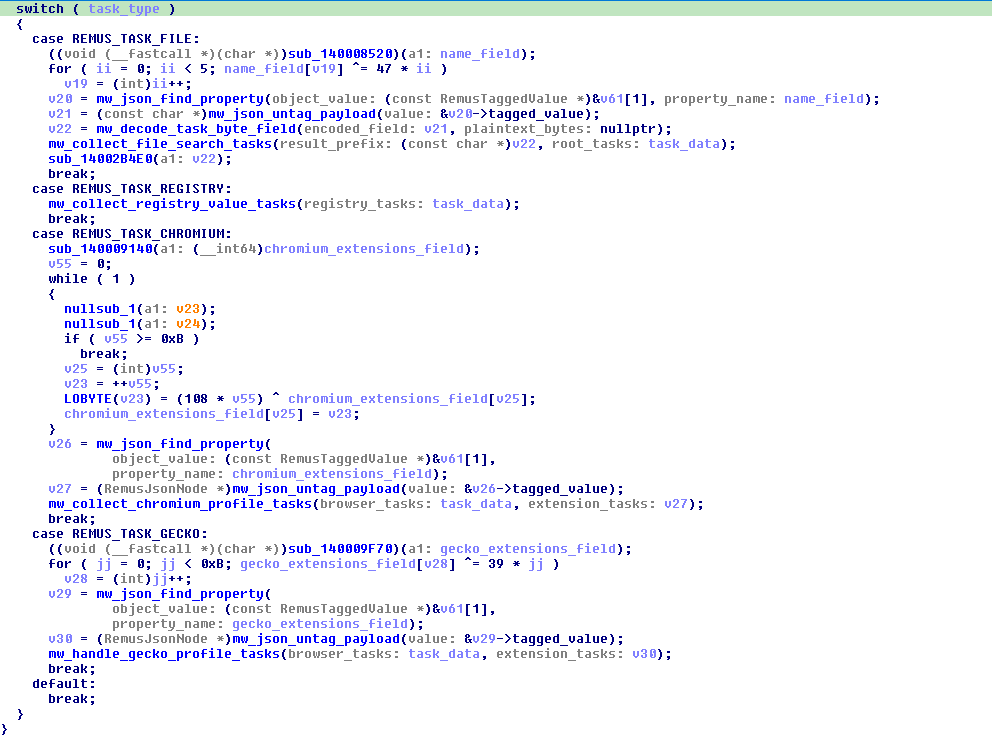Select the v29 assignment variable
This screenshot has height=735, width=992.
pos(60,594)
